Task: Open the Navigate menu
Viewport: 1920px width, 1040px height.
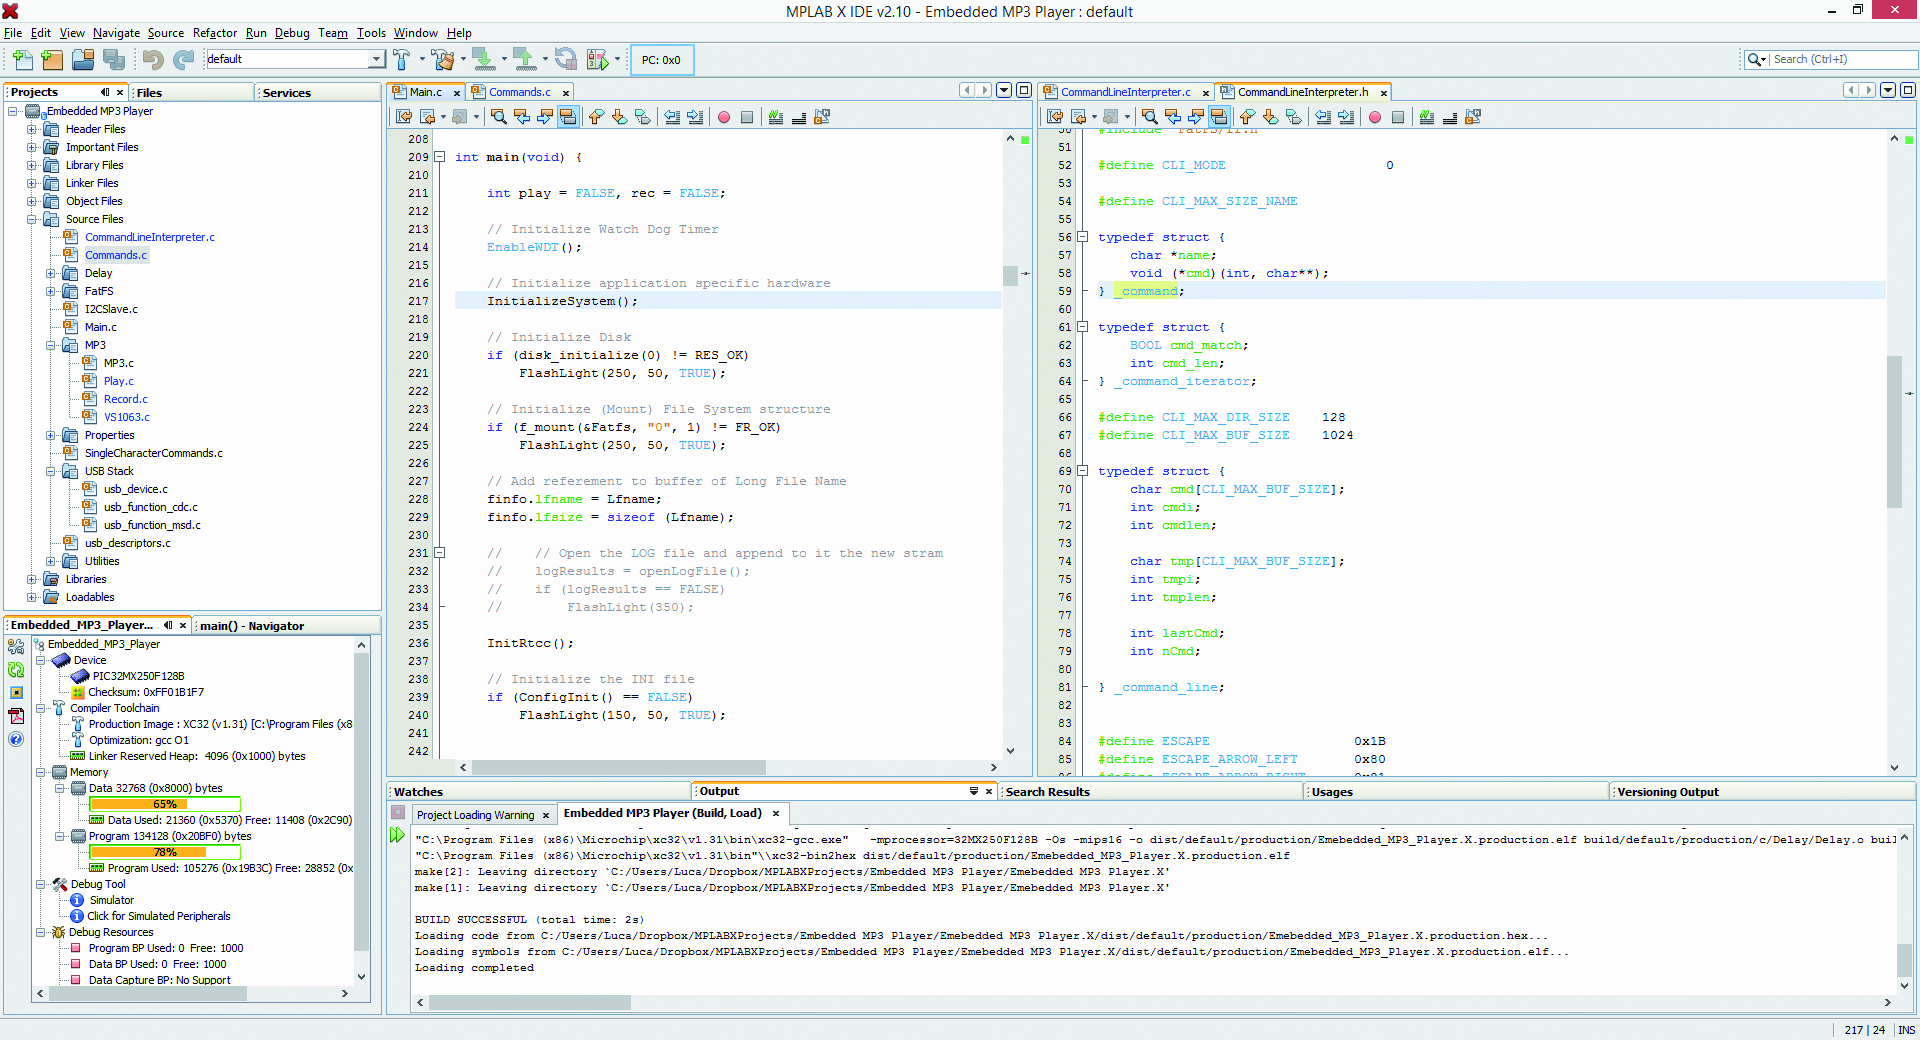Action: tap(116, 33)
